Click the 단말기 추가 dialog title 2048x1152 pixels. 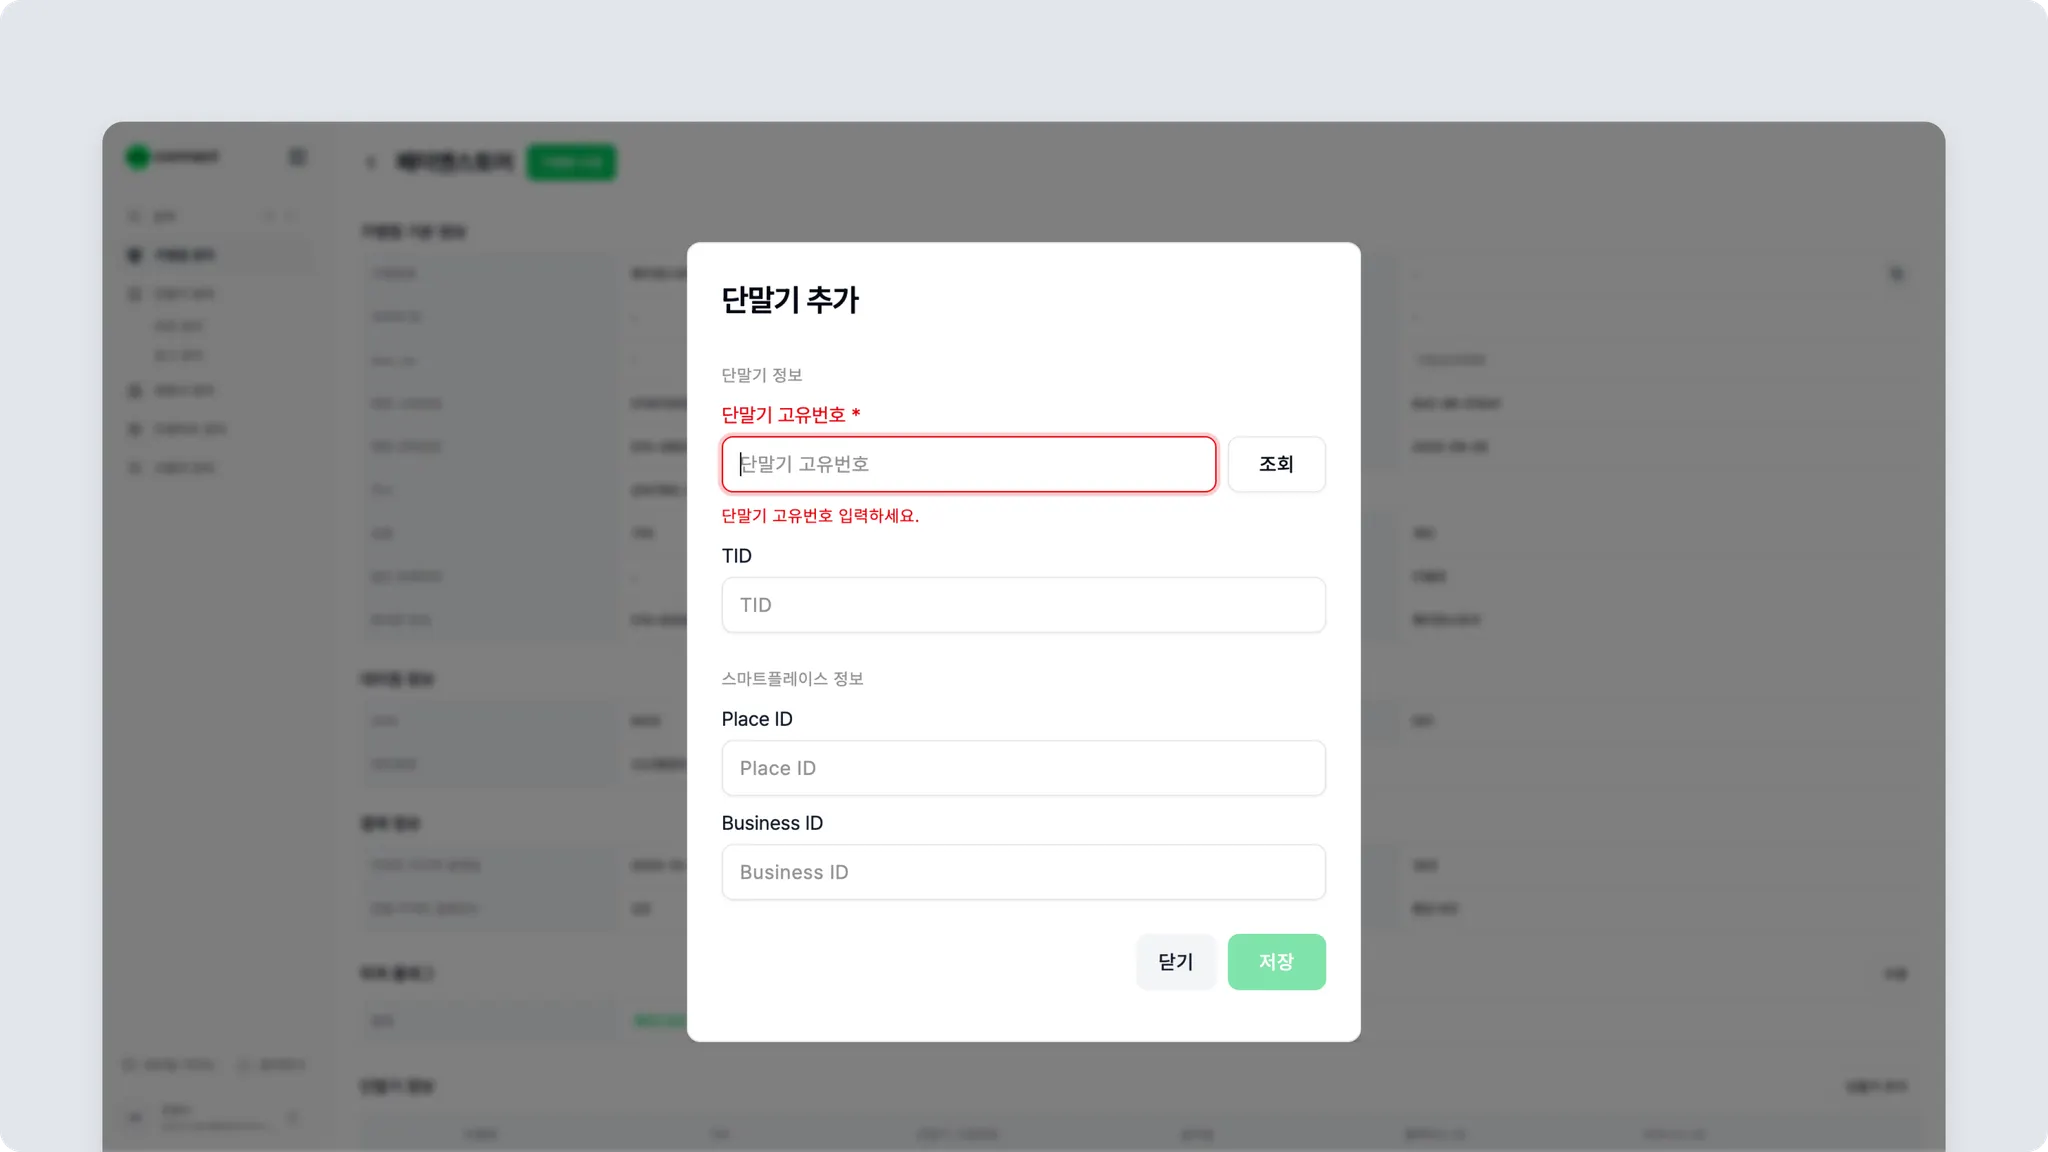(790, 300)
